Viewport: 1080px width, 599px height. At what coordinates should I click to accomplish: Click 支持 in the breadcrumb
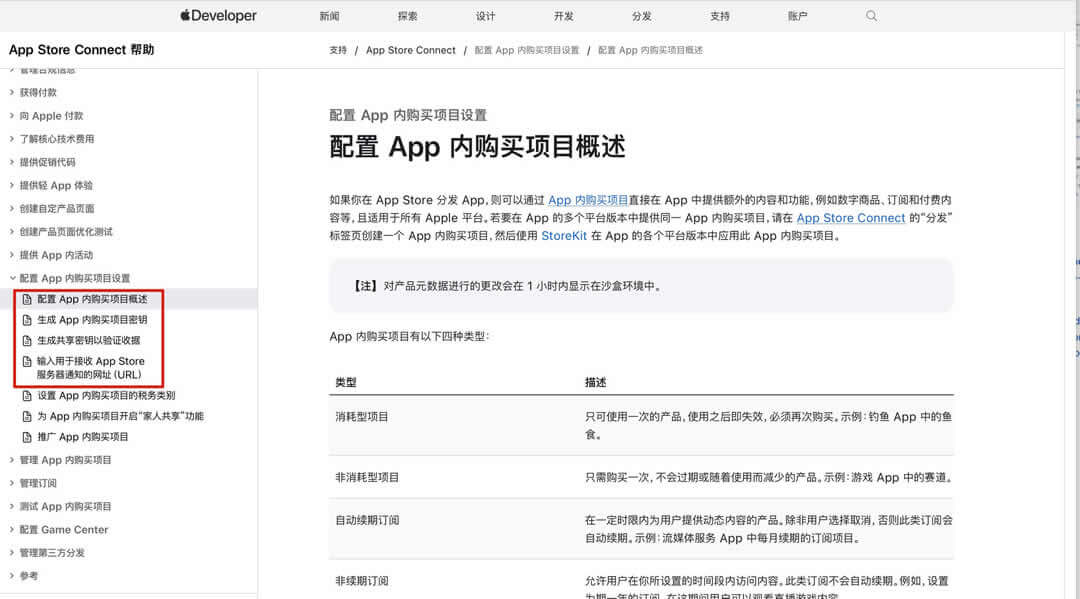338,50
